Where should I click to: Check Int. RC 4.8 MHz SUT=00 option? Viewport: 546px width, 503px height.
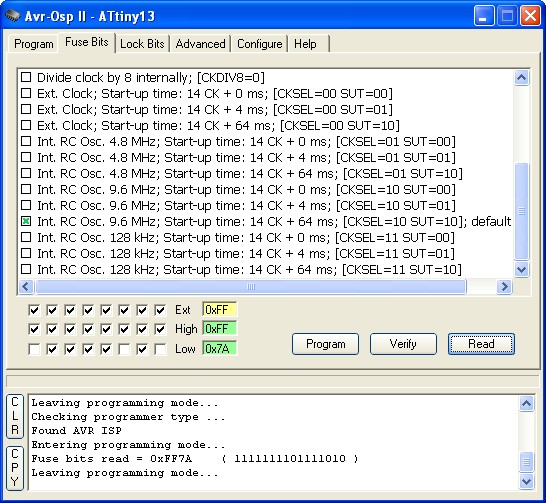tap(26, 141)
